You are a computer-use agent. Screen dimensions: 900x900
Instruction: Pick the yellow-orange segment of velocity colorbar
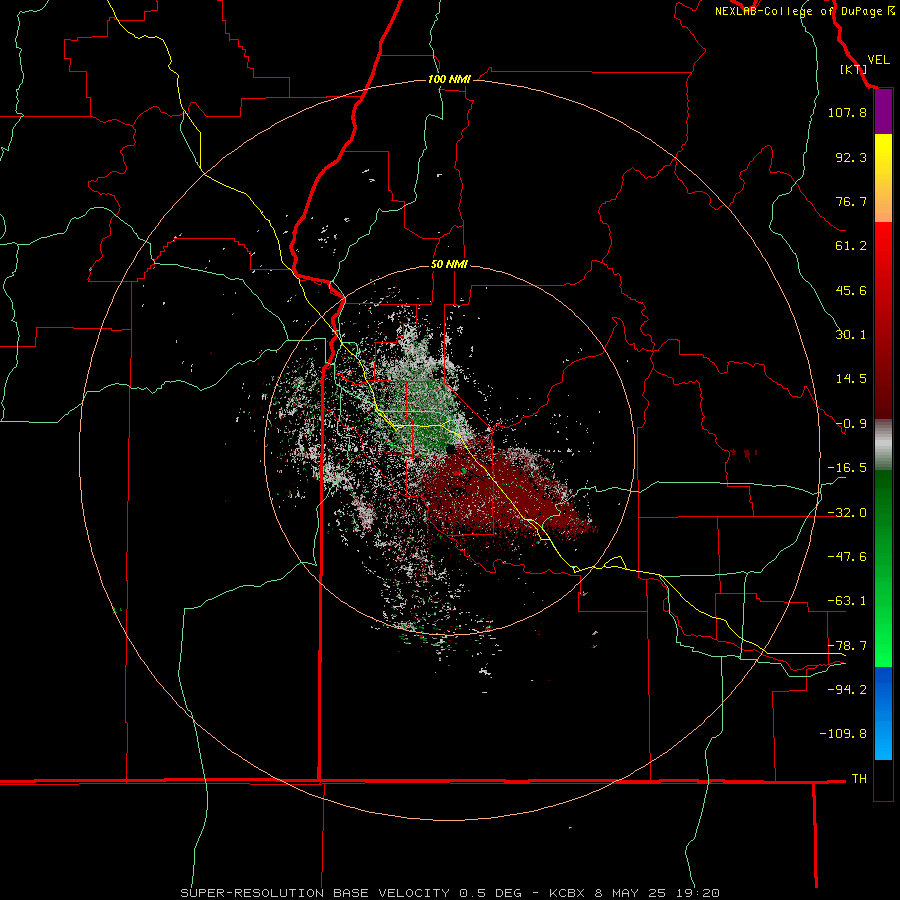tap(883, 178)
